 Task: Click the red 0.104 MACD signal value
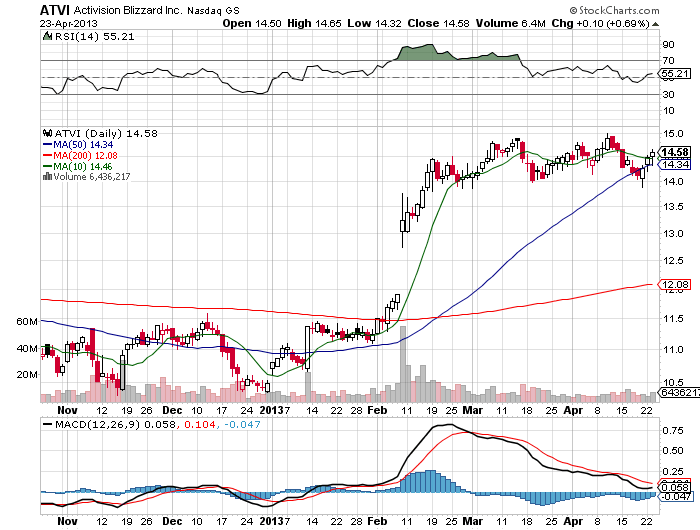200,424
